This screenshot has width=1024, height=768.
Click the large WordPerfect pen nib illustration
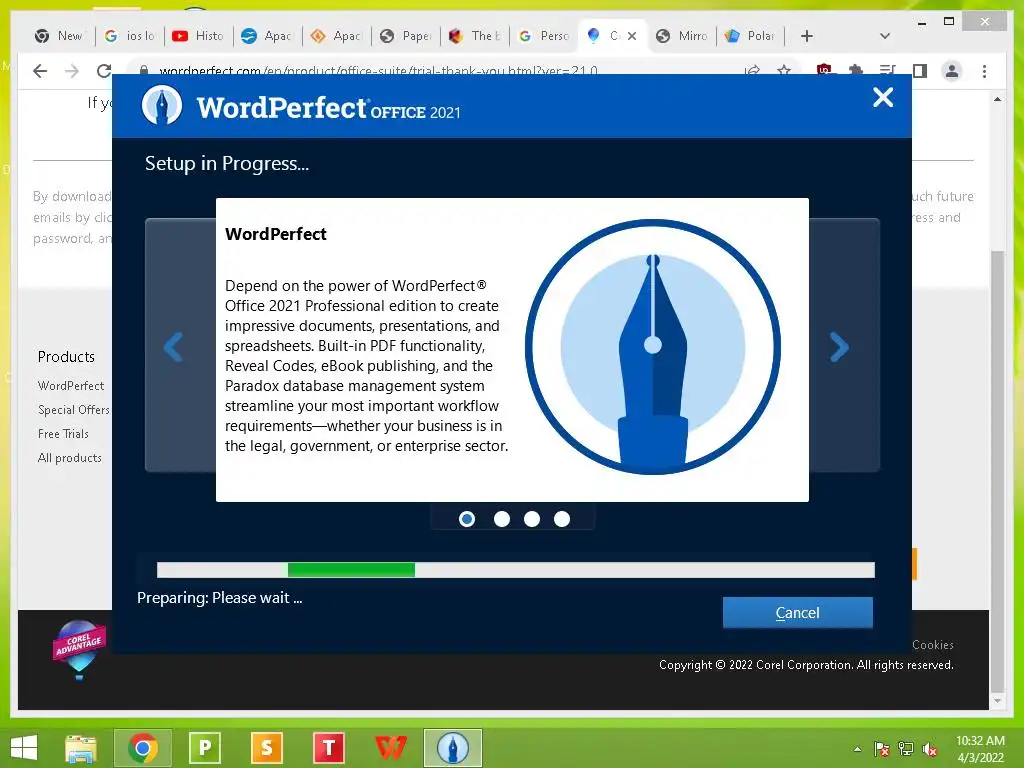pos(652,347)
